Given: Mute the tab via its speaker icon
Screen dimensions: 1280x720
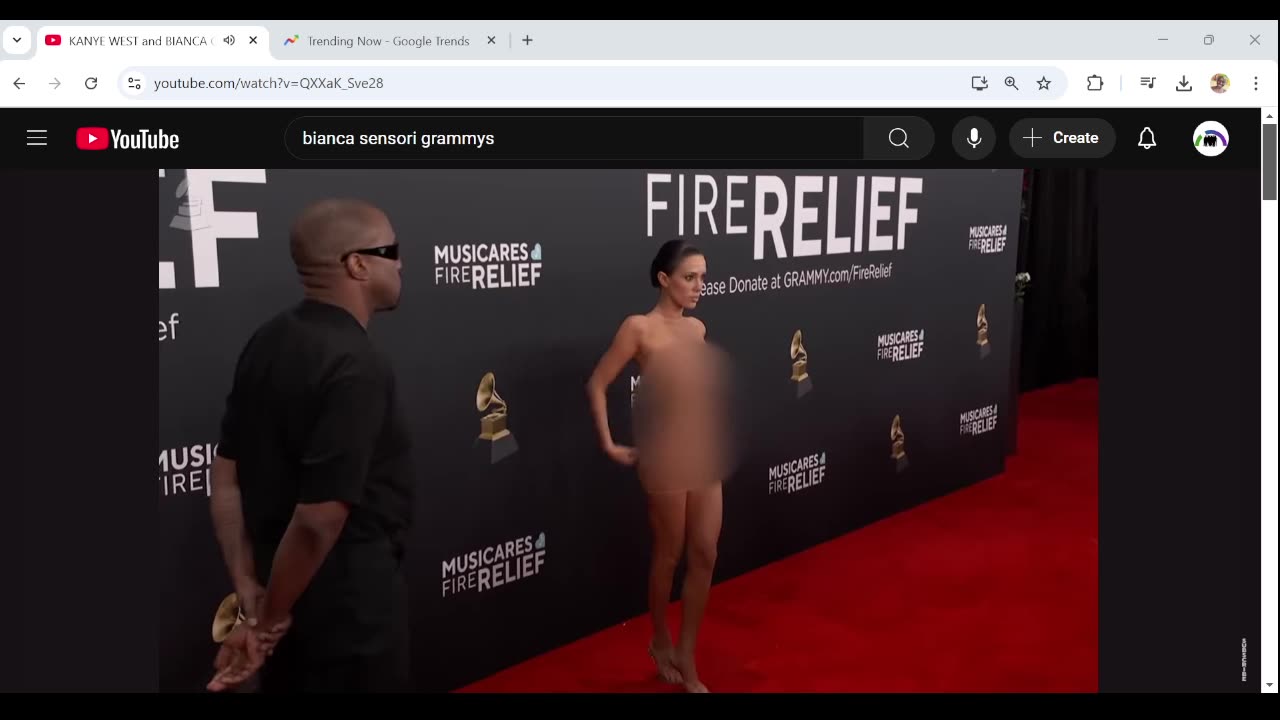Looking at the screenshot, I should point(229,40).
